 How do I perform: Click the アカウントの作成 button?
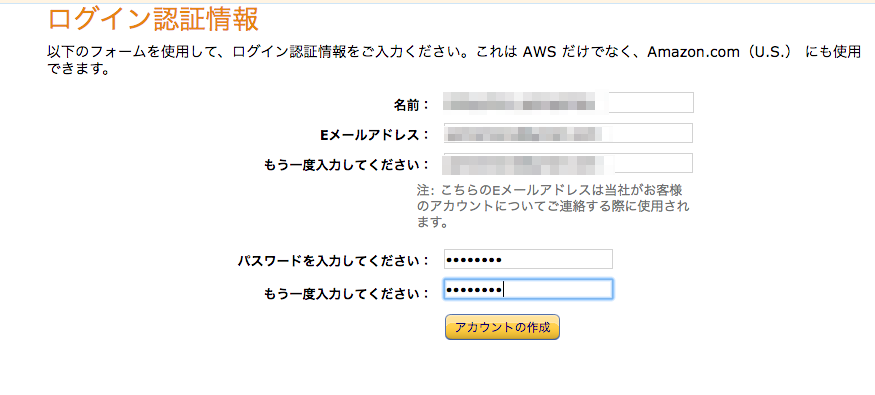(x=502, y=327)
